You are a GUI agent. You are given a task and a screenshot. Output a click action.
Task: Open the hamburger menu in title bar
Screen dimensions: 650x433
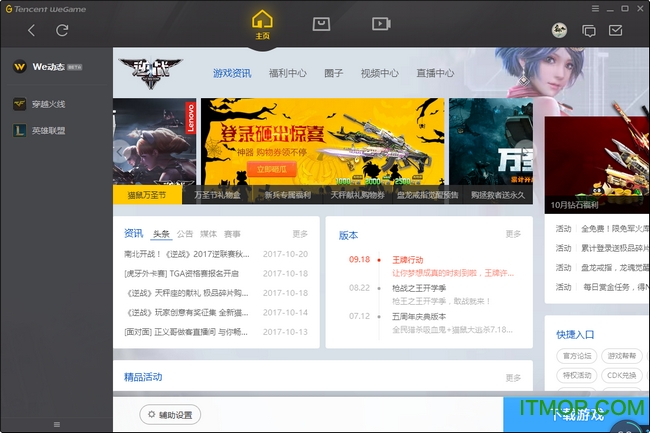(x=595, y=8)
